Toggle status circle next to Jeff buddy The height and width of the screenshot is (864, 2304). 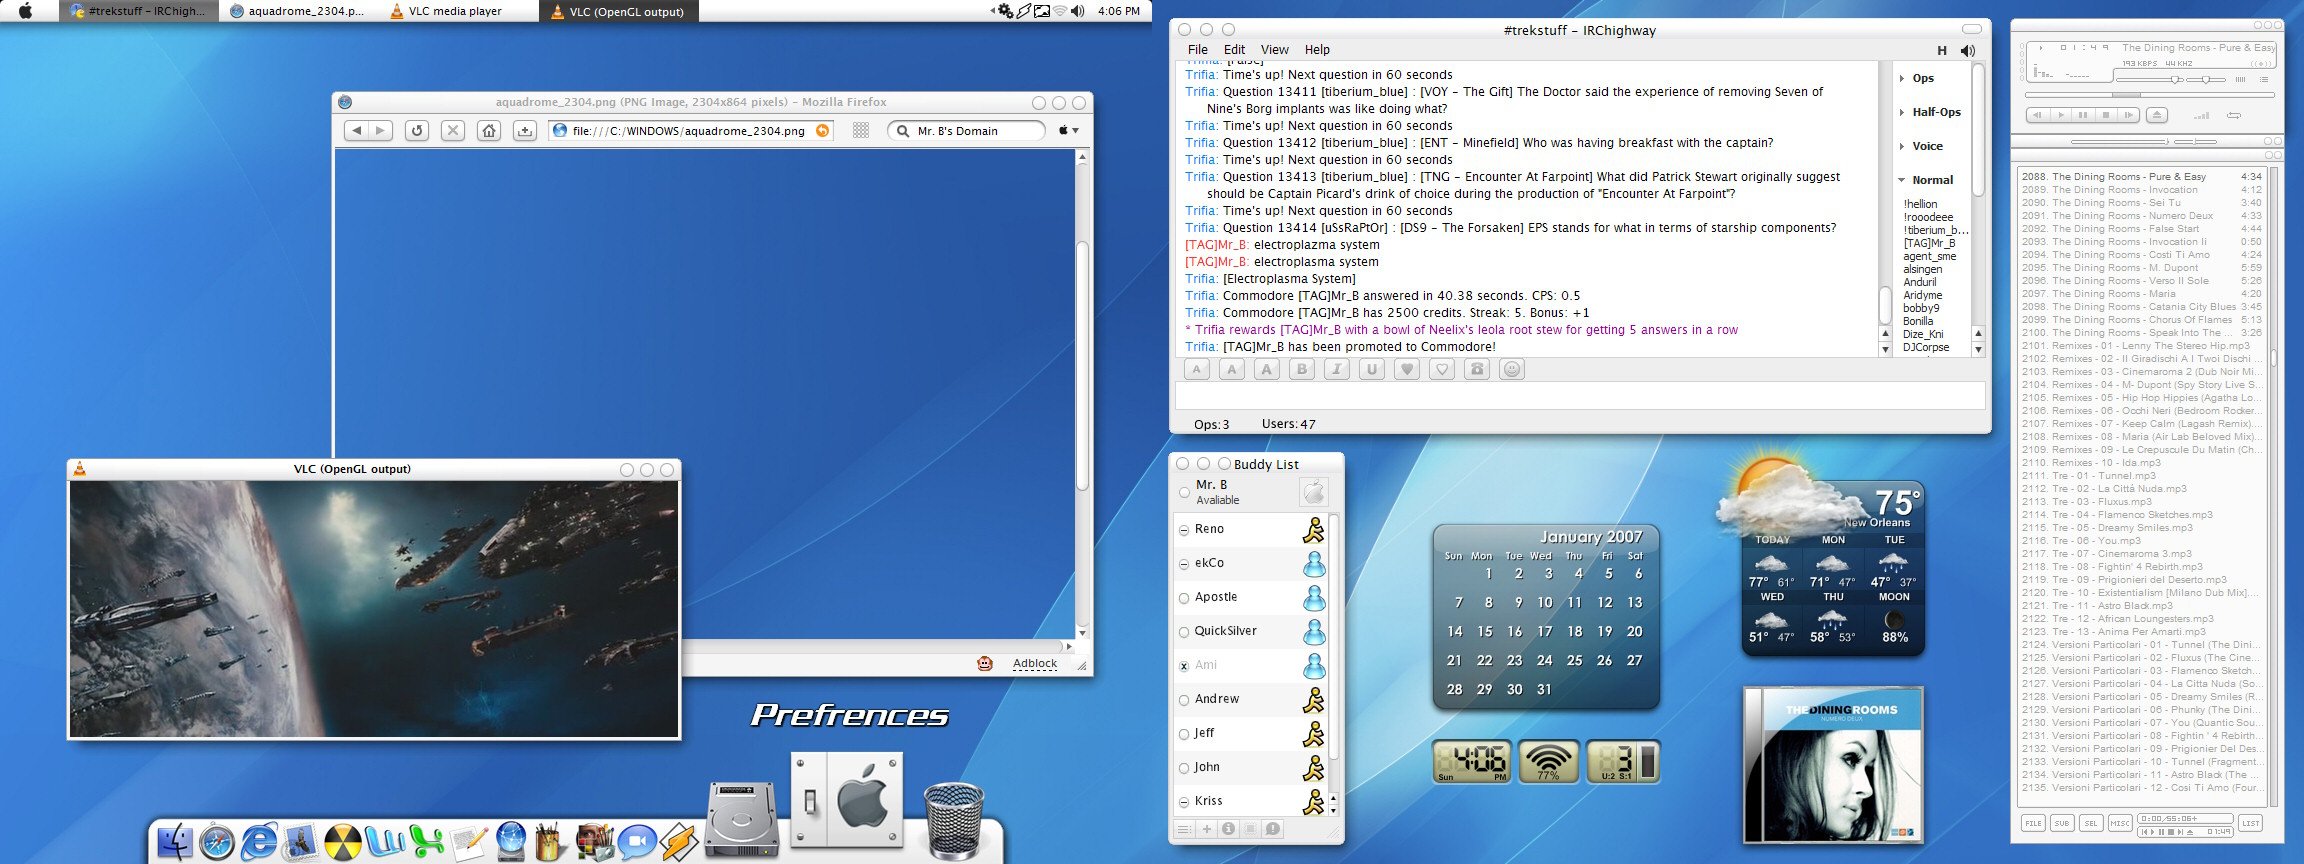(x=1184, y=734)
